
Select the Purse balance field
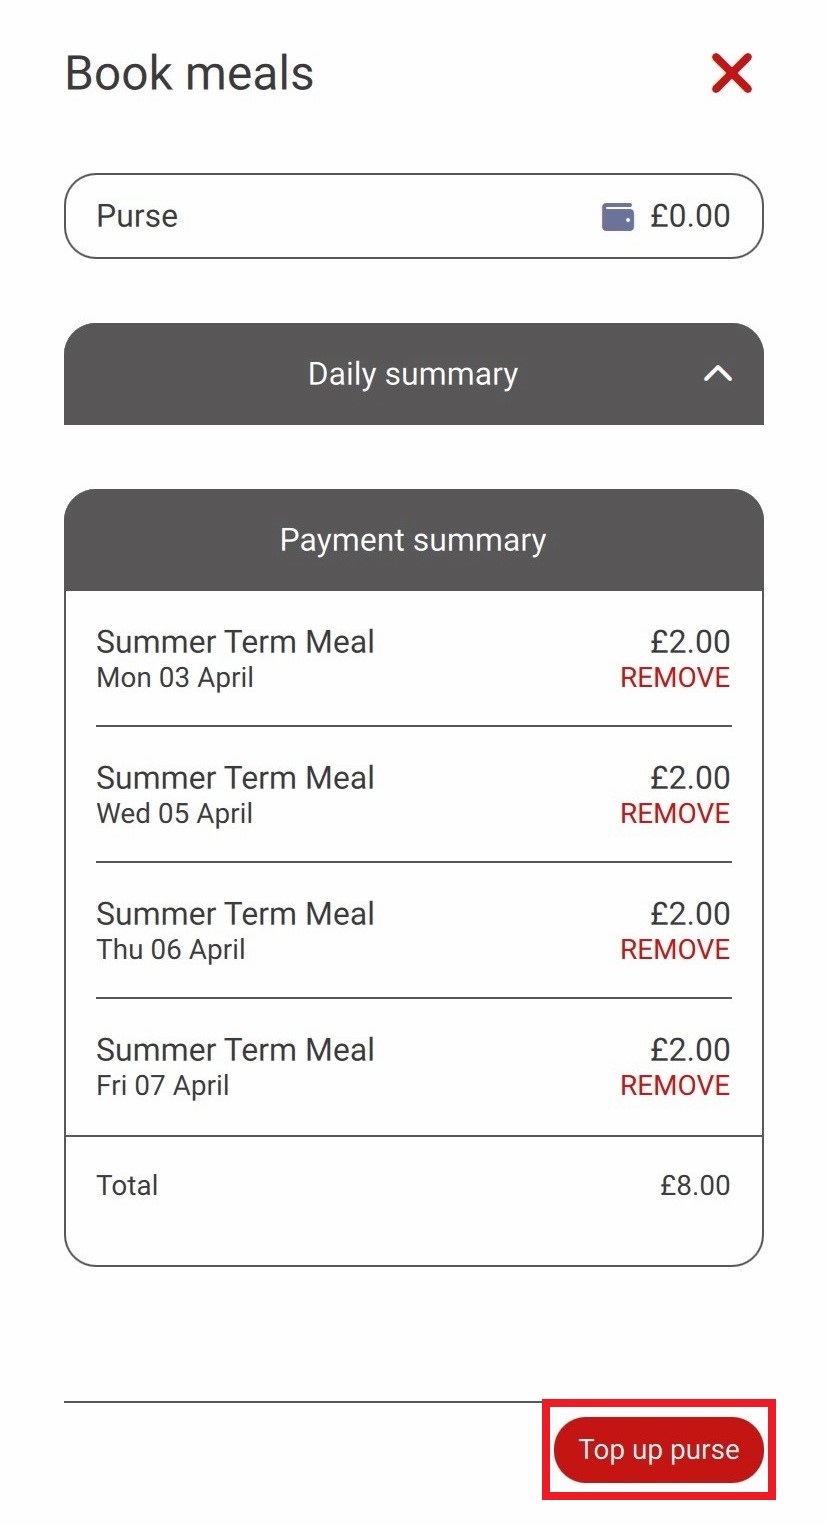tap(414, 216)
